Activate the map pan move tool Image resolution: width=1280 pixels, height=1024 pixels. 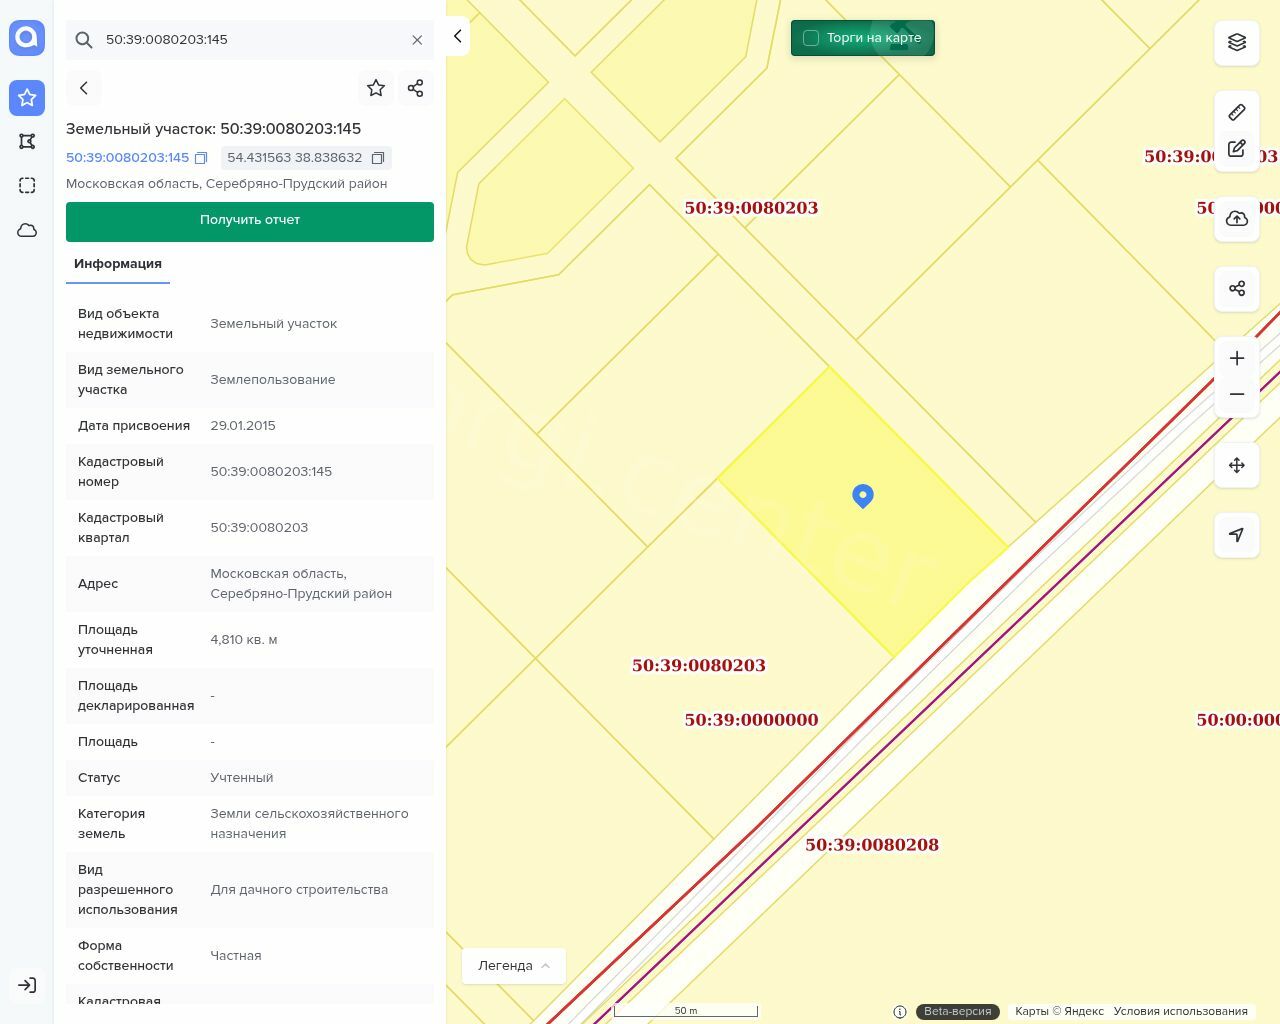(1237, 465)
